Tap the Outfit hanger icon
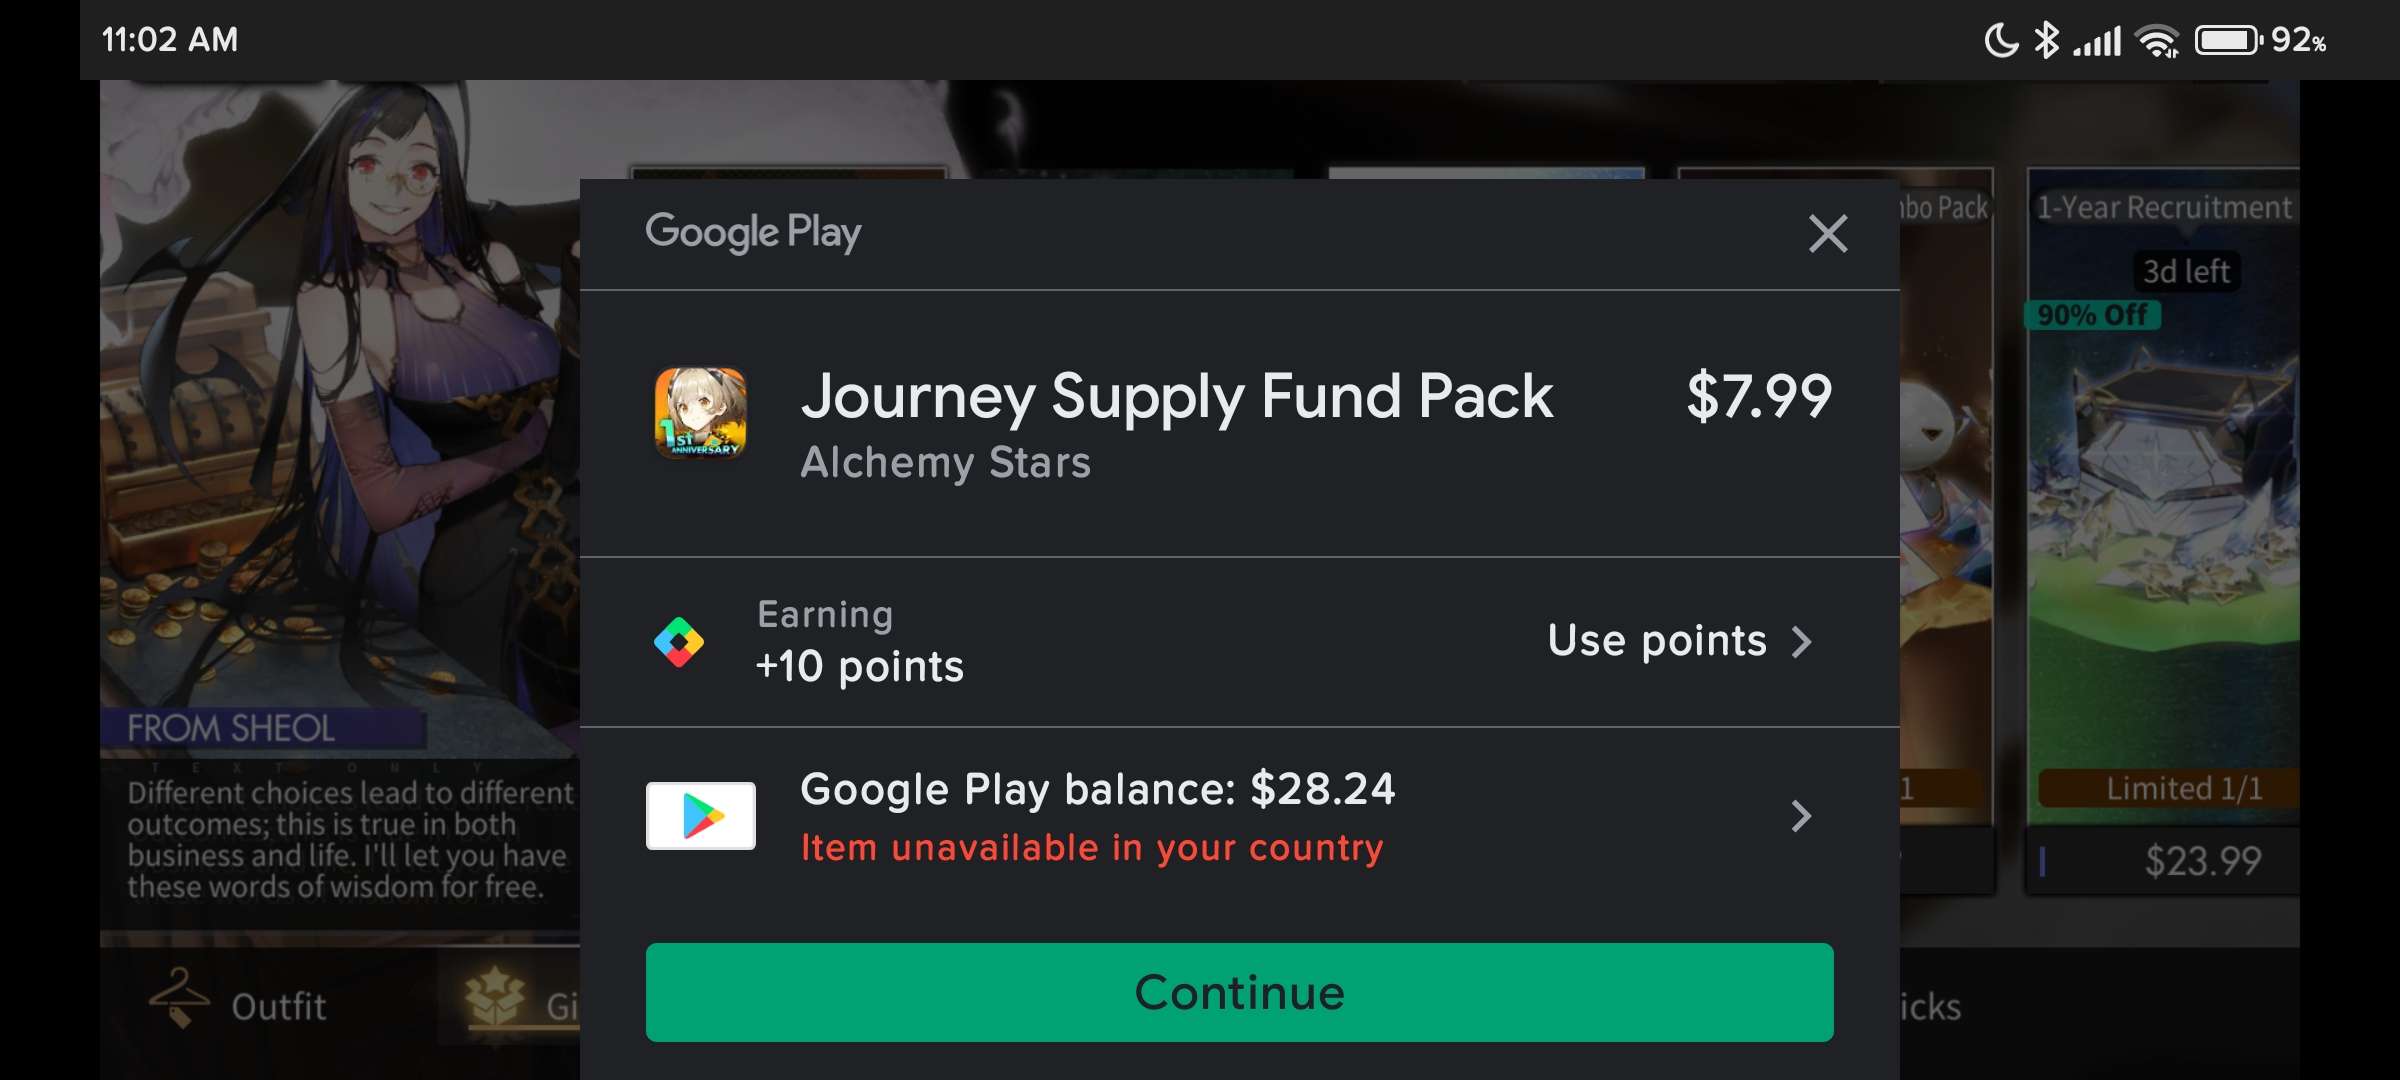 click(178, 999)
